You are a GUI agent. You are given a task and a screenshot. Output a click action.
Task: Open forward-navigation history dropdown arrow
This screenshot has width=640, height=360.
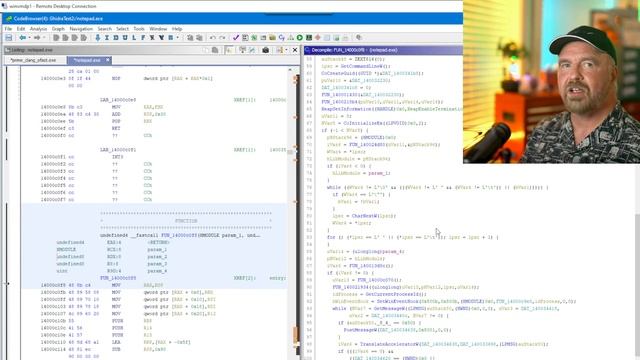pos(44,38)
